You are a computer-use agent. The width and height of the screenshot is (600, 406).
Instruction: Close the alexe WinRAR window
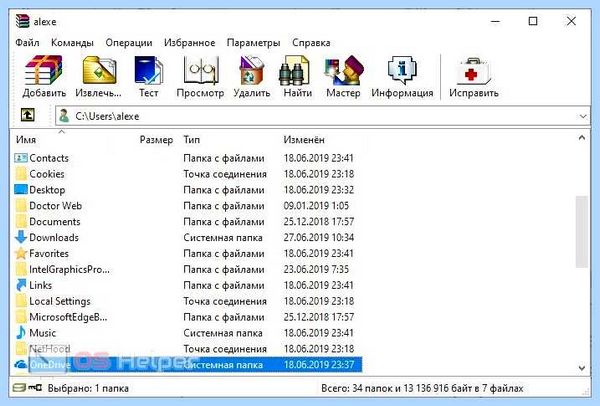[x=571, y=21]
